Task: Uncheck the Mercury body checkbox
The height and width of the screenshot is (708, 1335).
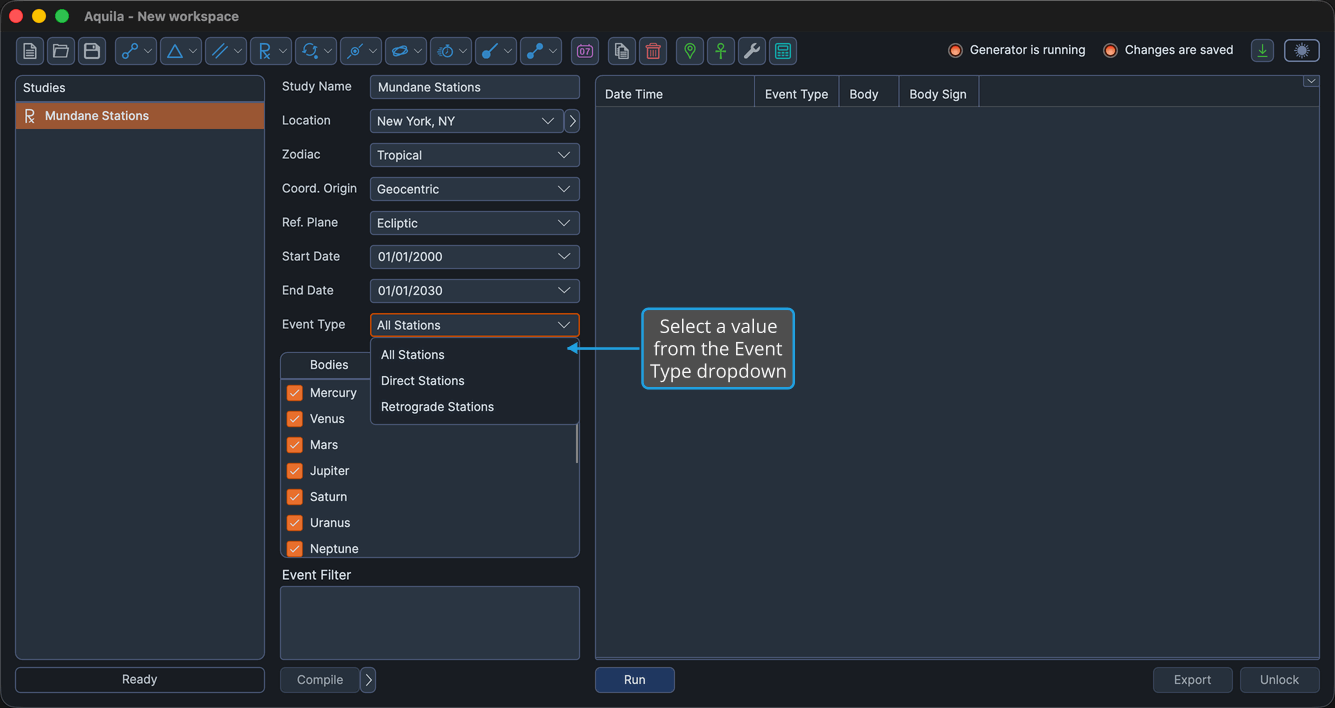Action: click(x=295, y=393)
